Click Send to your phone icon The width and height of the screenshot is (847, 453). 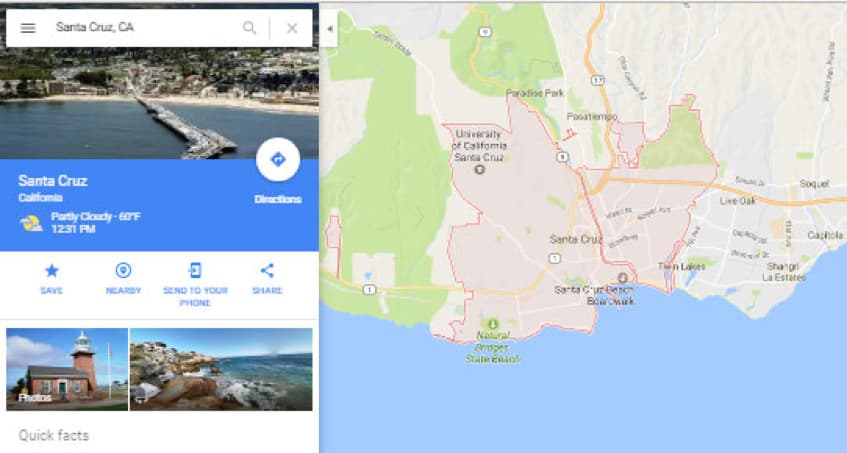pos(195,270)
